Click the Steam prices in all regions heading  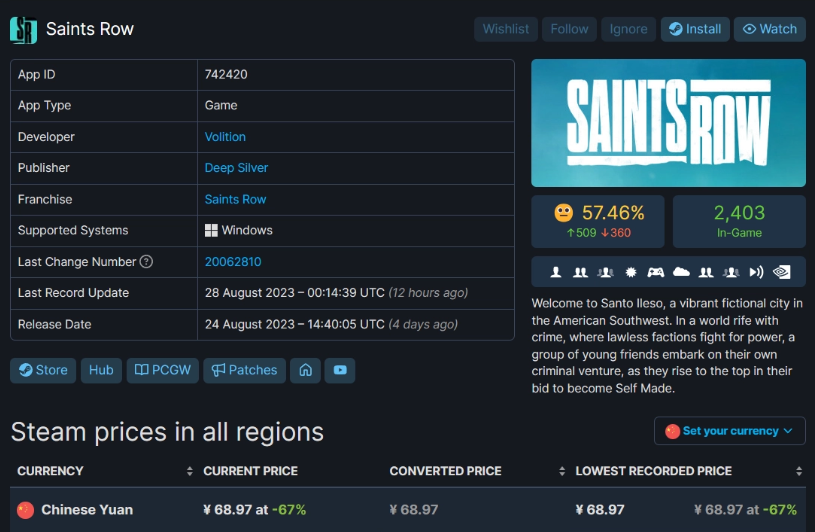[x=167, y=432]
